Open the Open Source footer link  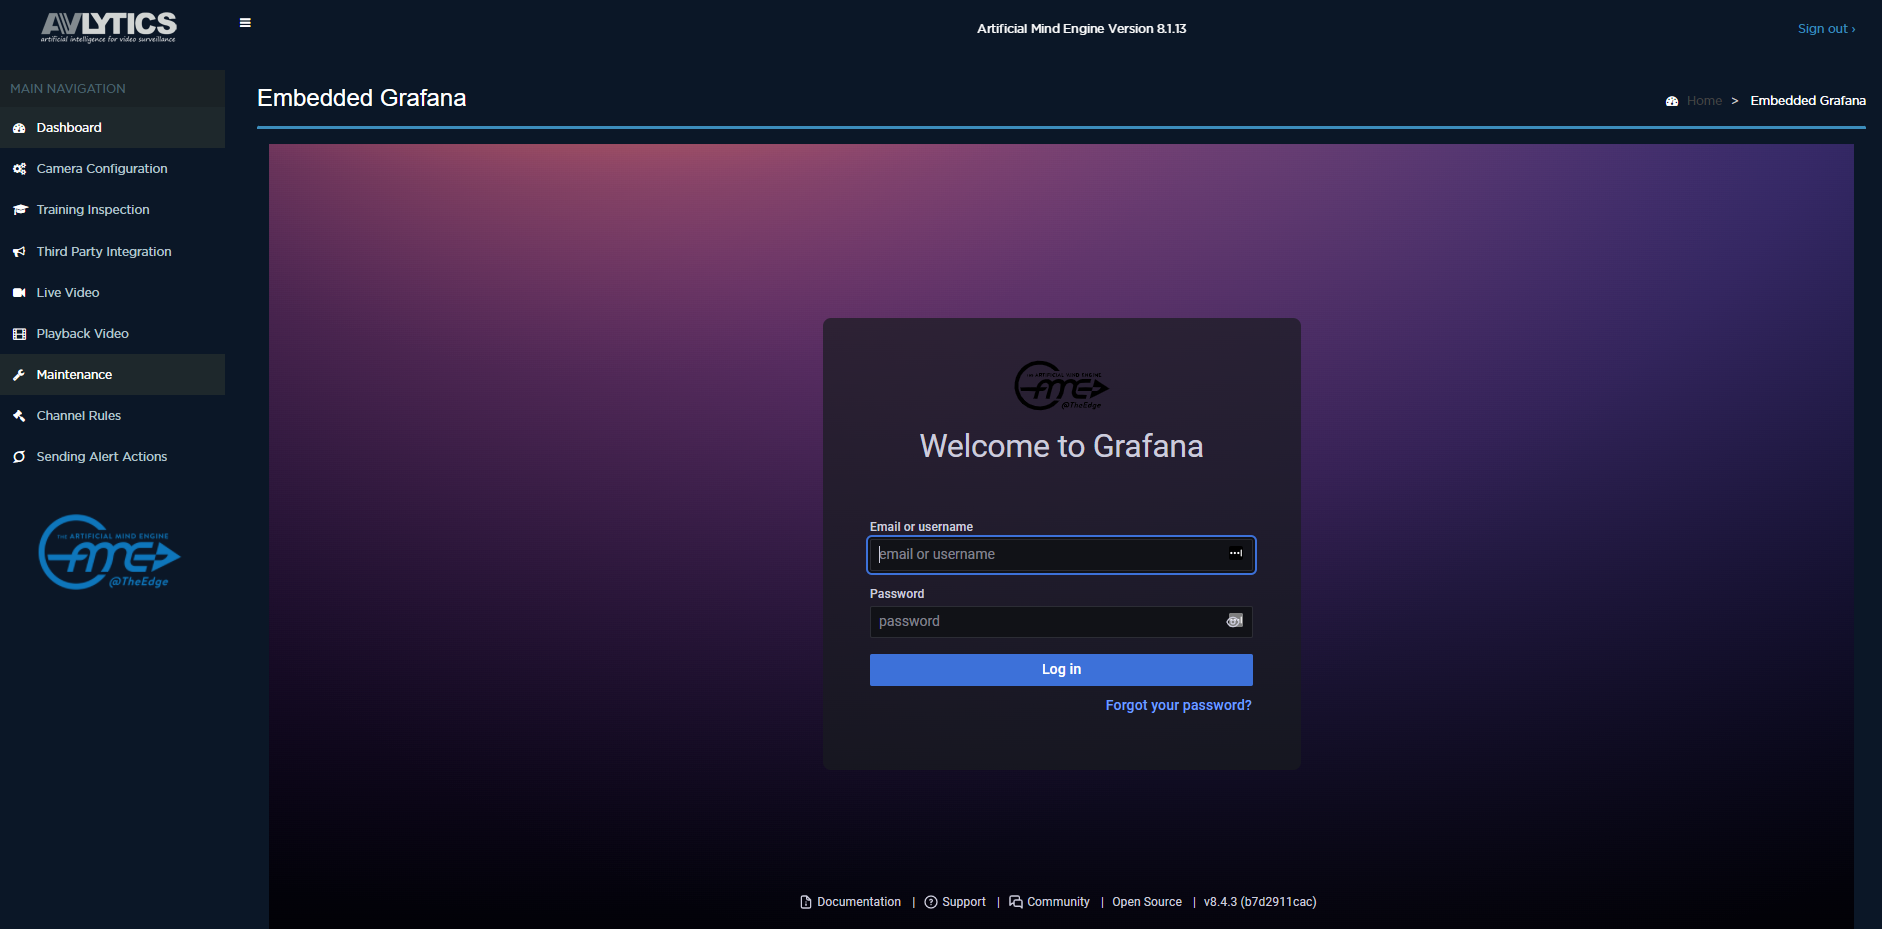(1147, 902)
